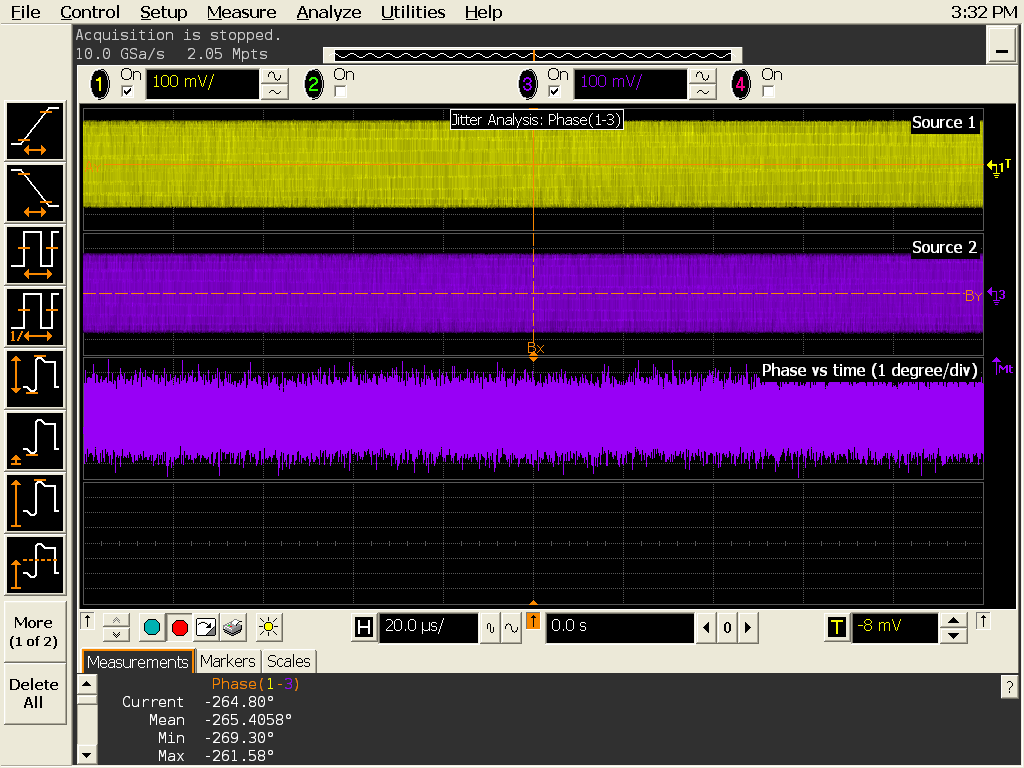Click the frequency measurement icon
This screenshot has height=768, width=1024.
[x=36, y=317]
